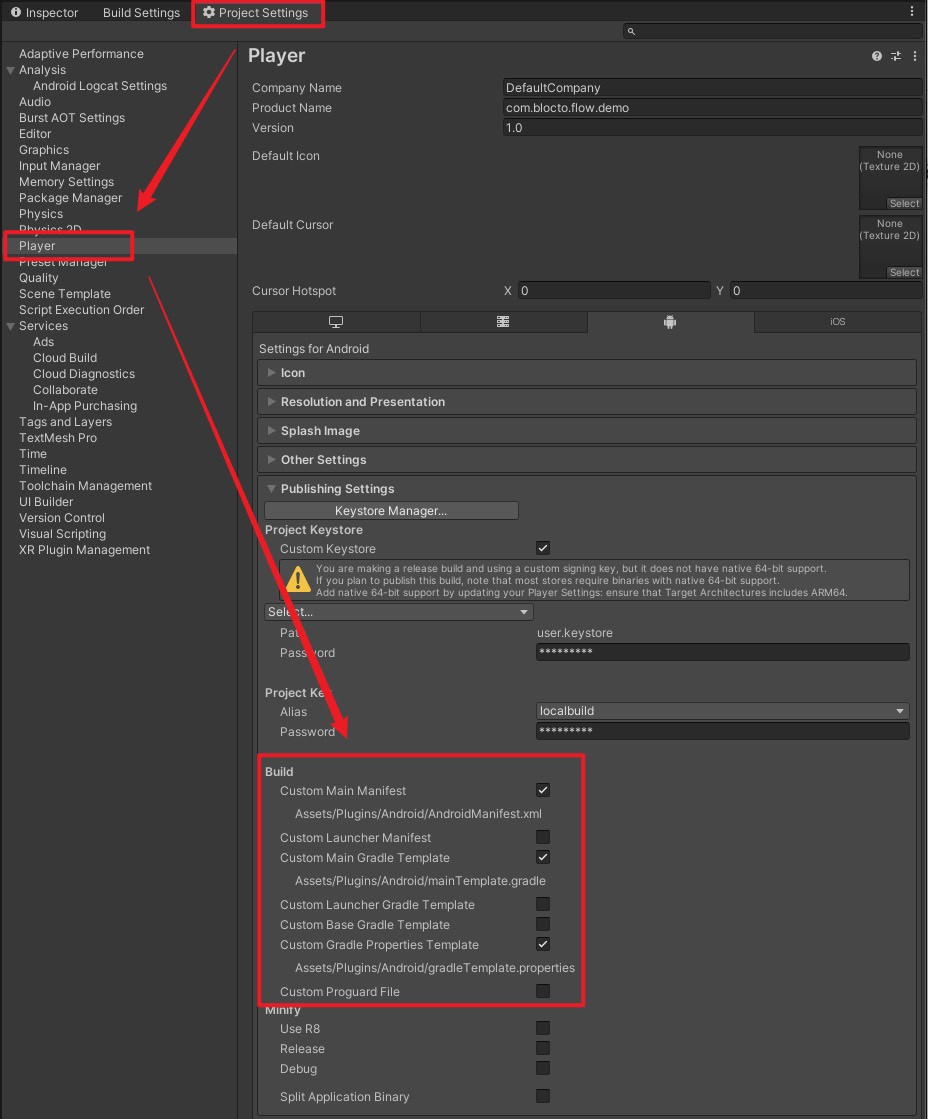Open the Player settings help icon
The width and height of the screenshot is (928, 1119).
pos(877,56)
